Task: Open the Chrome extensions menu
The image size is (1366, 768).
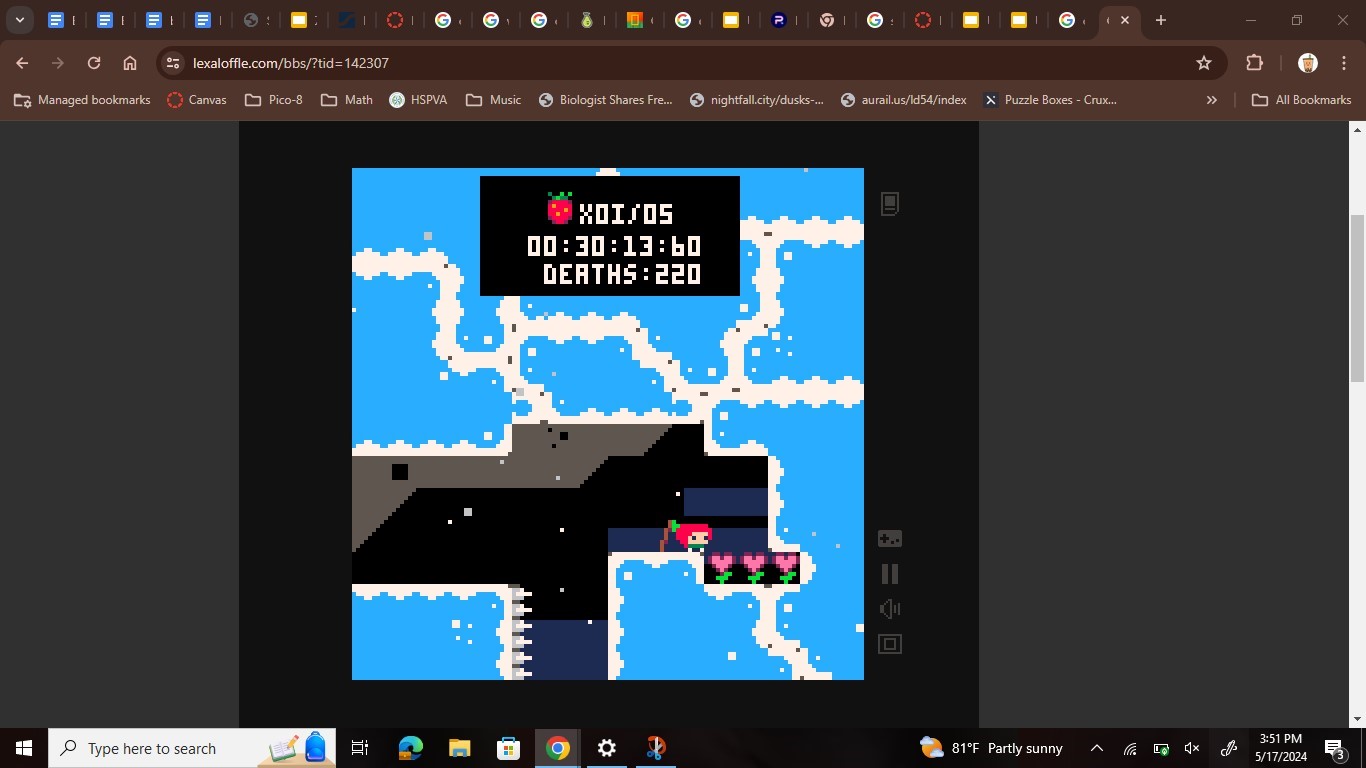Action: [x=1254, y=63]
